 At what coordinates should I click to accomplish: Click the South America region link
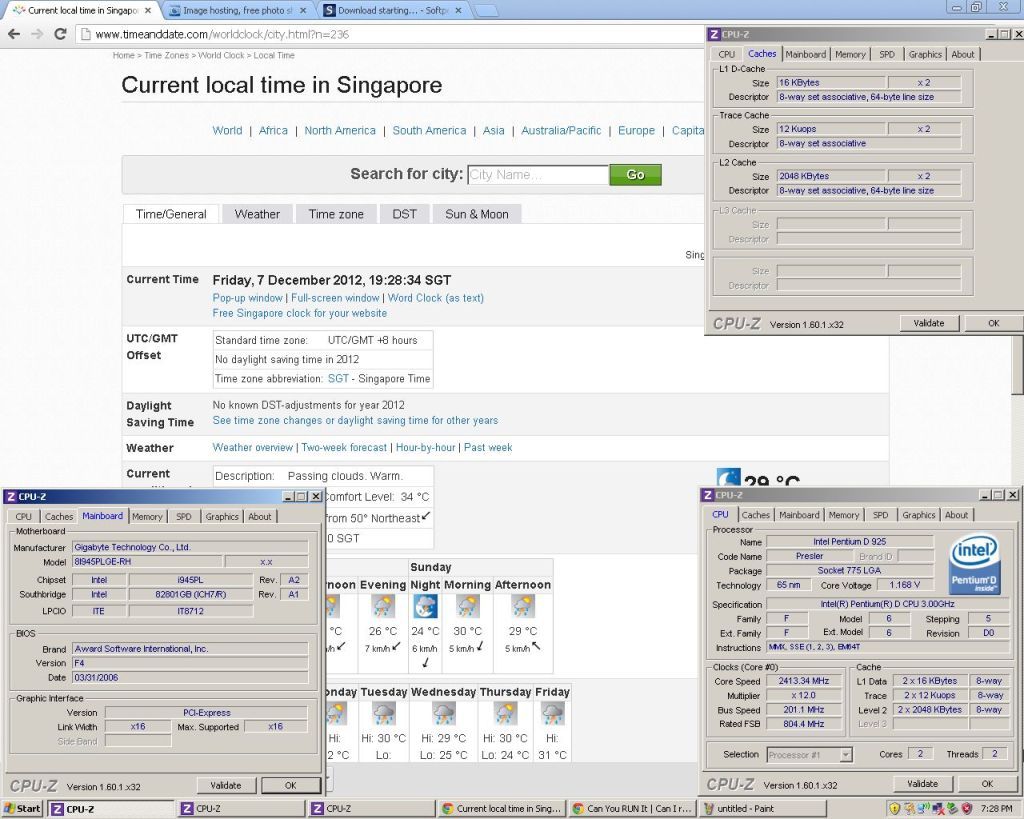[x=429, y=131]
